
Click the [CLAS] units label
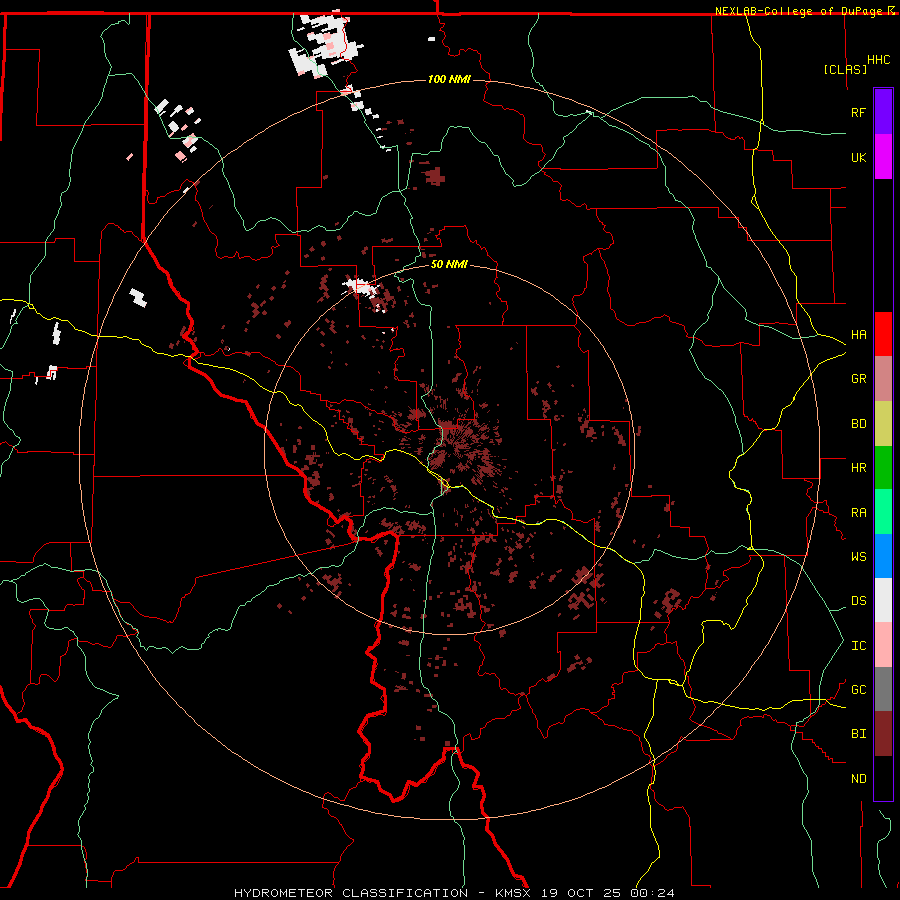(x=845, y=69)
